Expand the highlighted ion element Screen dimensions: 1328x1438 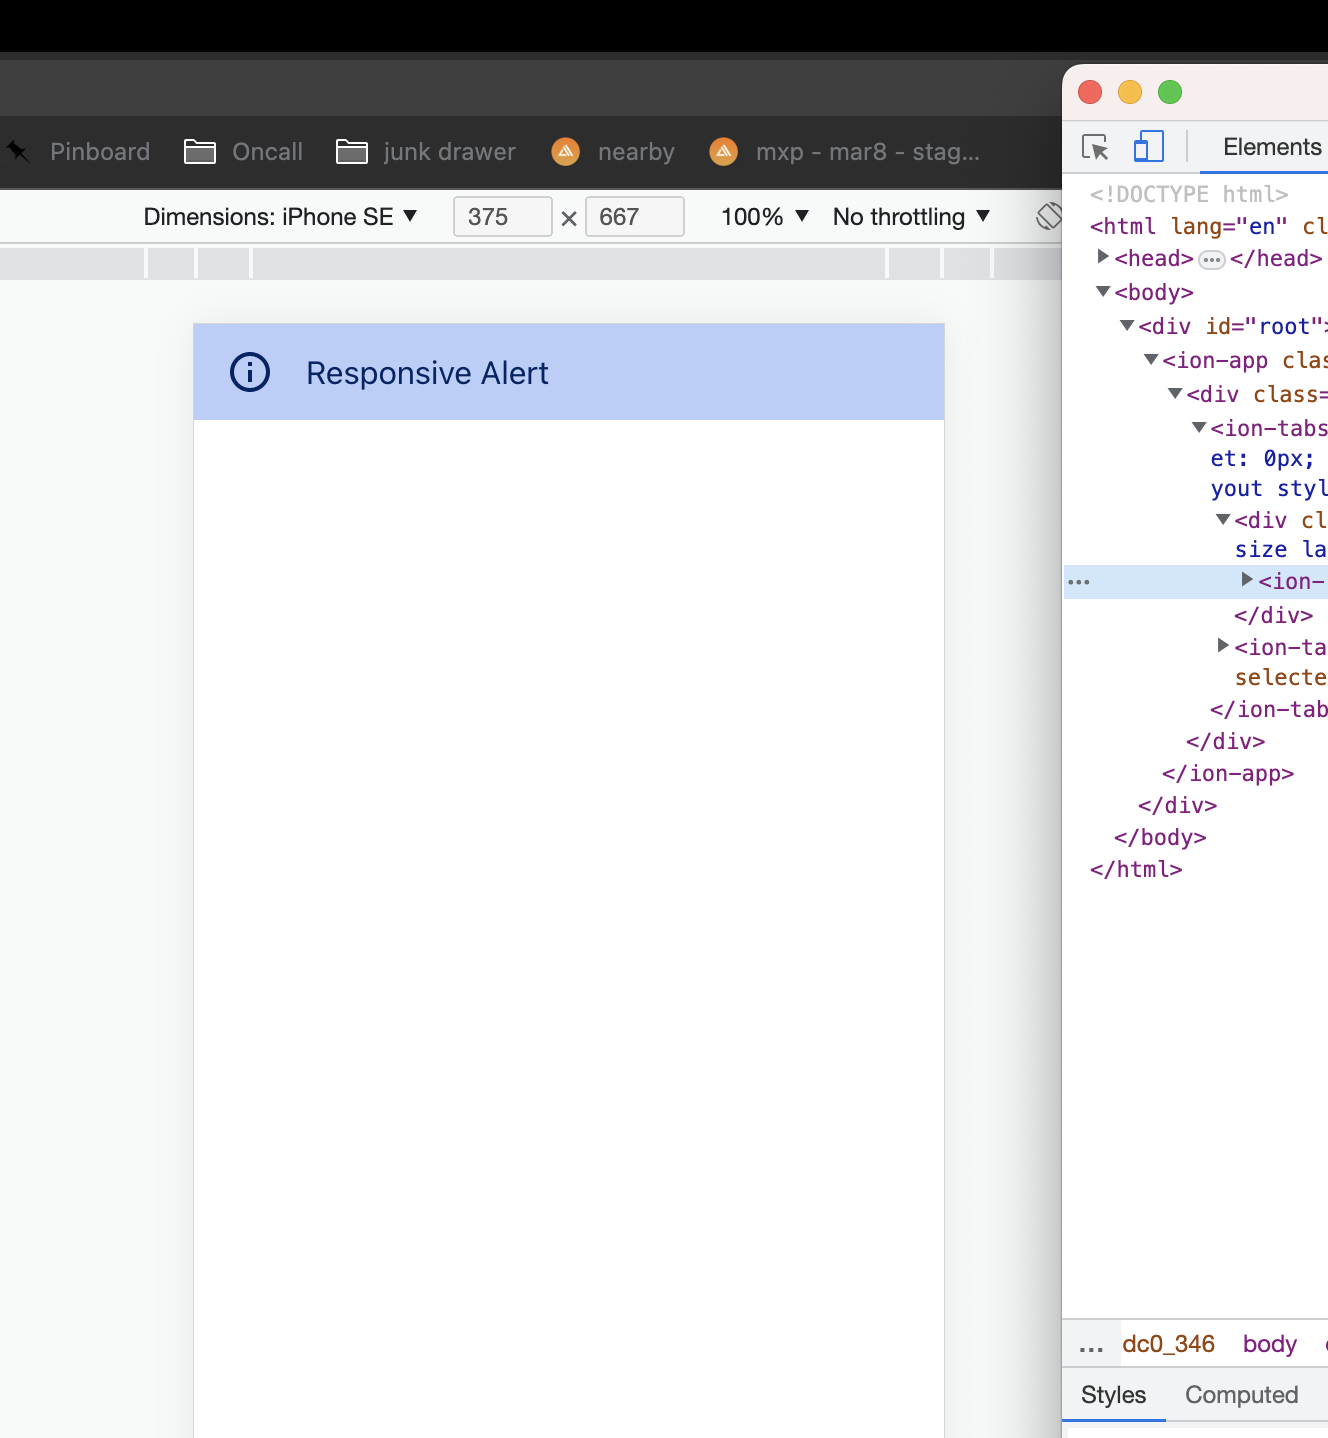click(x=1246, y=580)
